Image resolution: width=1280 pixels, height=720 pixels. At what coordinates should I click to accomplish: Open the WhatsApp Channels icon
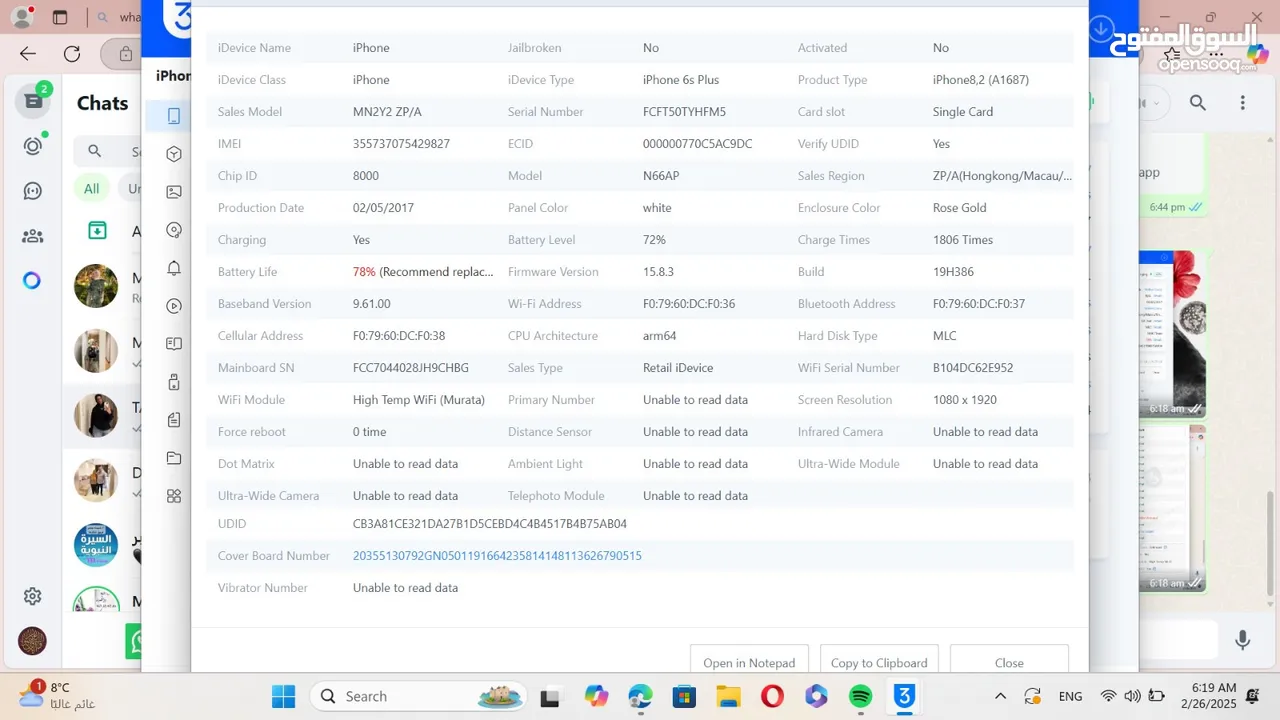coord(33,191)
